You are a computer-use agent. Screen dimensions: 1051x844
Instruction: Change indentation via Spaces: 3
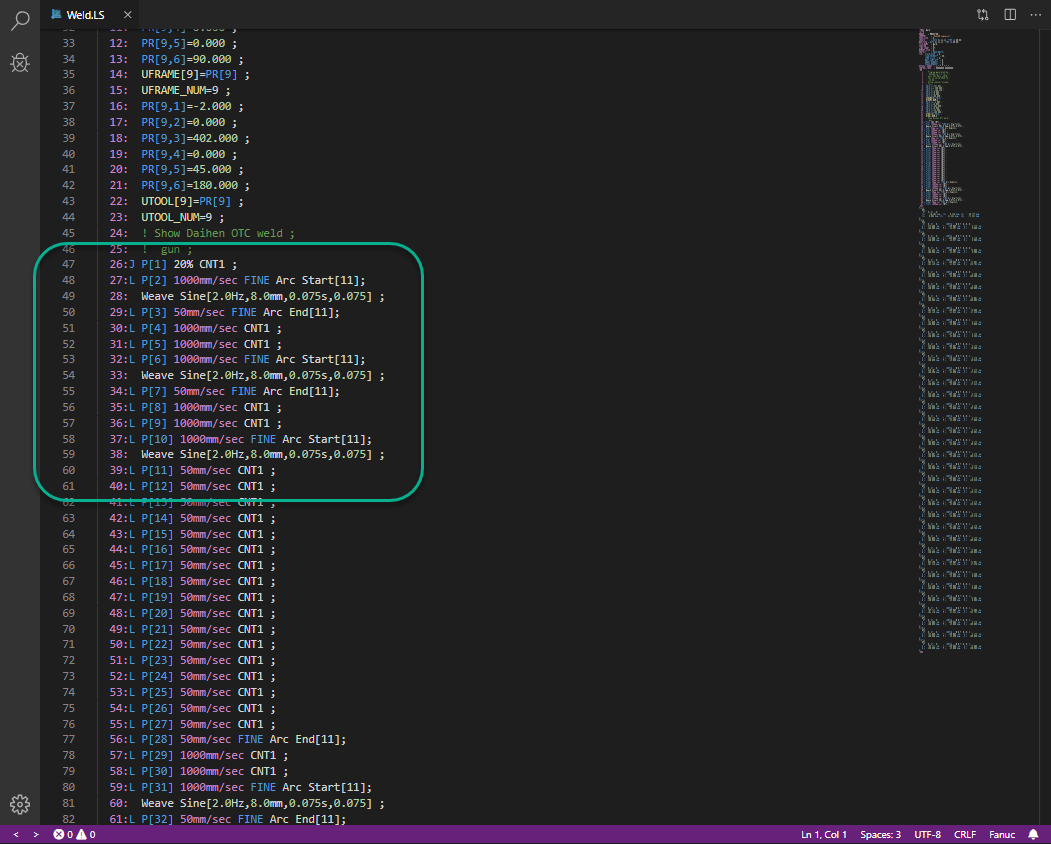(x=881, y=834)
